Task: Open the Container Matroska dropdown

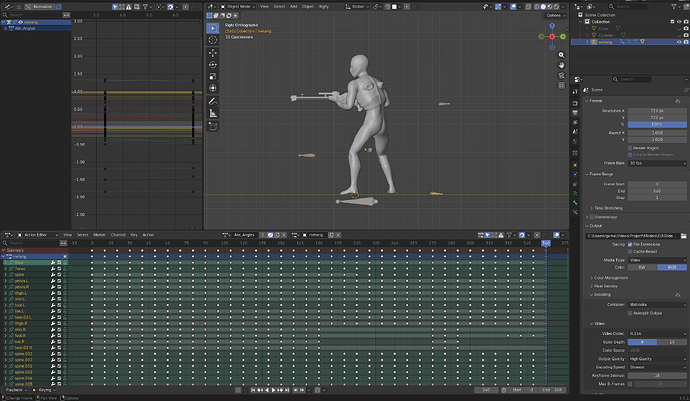Action: pyautogui.click(x=657, y=305)
